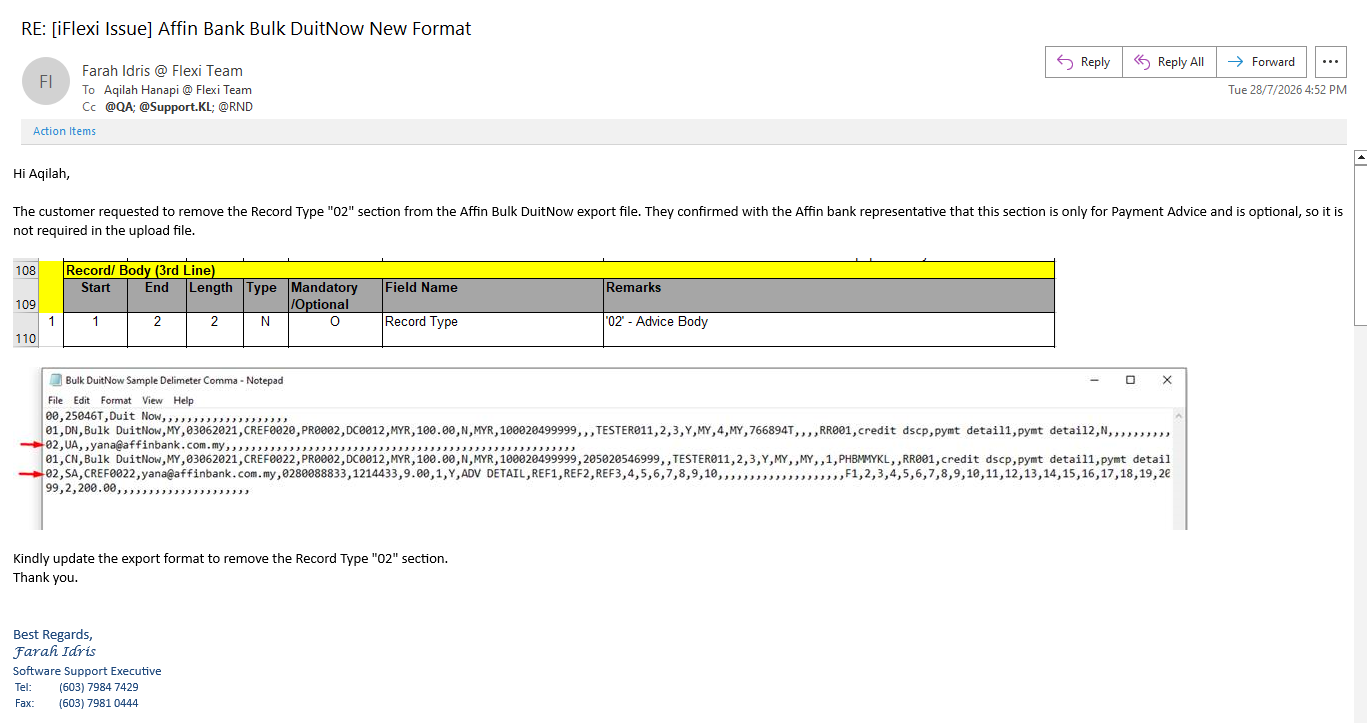Select the "Record Type" field name cell
The width and height of the screenshot is (1367, 723).
[493, 329]
